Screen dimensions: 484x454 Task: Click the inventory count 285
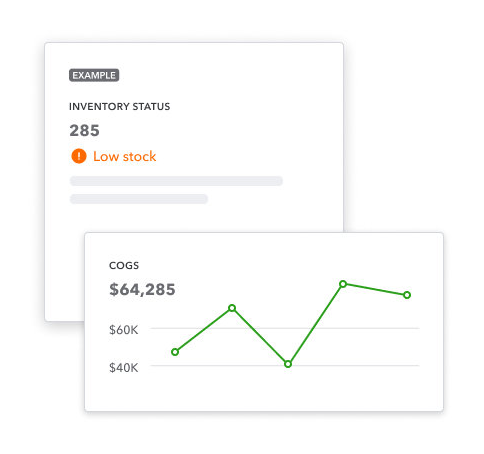coord(84,130)
